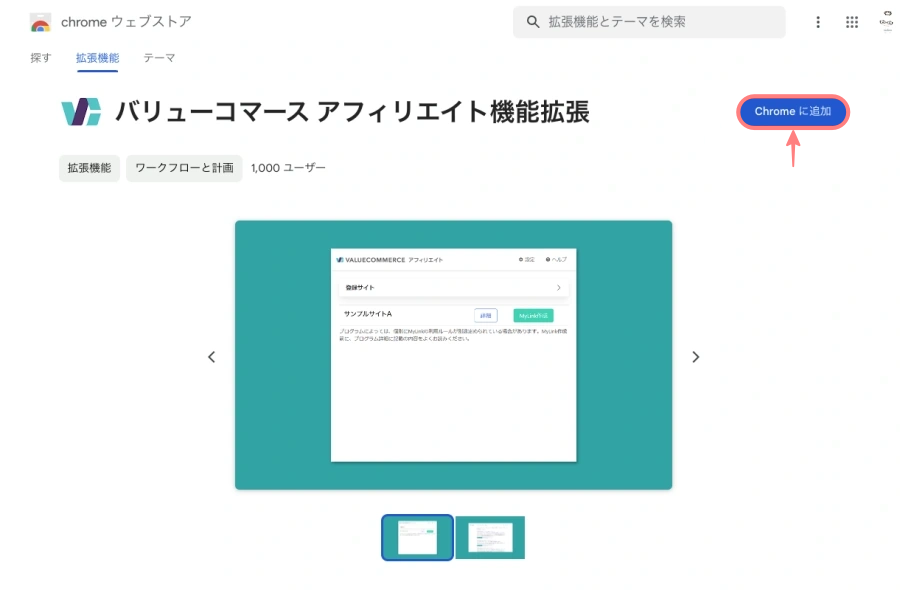Click the 1,000 ユーザー text
The width and height of the screenshot is (900, 590).
tap(288, 168)
